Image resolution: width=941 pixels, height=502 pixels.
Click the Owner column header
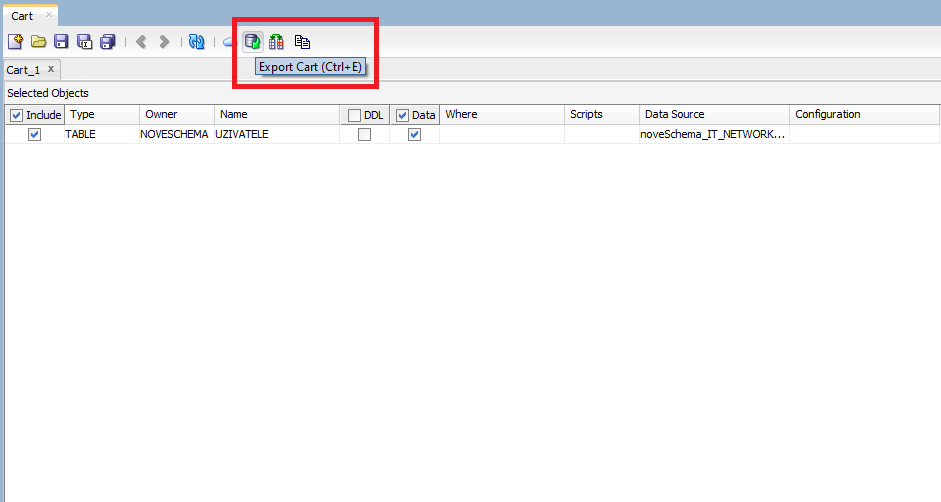coord(177,114)
